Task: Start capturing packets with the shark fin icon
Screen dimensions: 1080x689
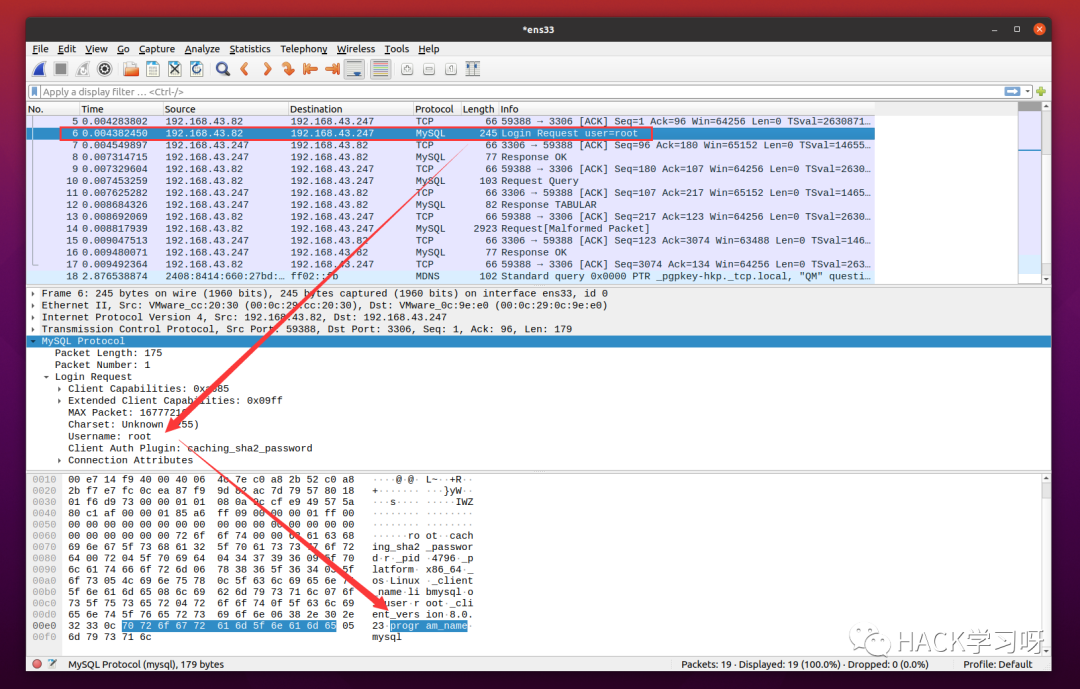Action: tap(39, 69)
